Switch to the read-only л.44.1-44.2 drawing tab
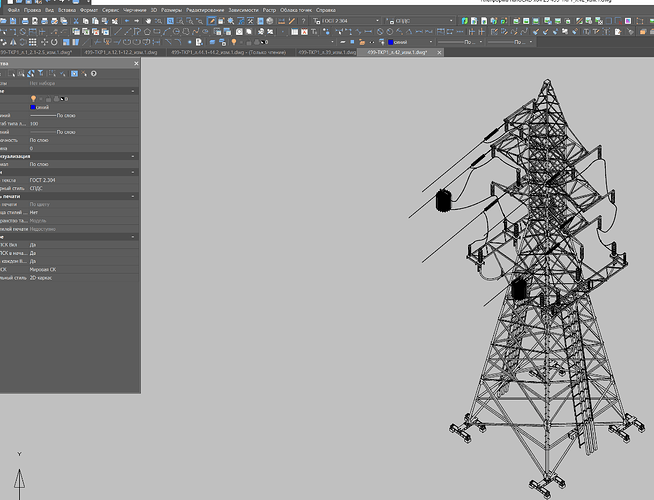 tap(229, 52)
